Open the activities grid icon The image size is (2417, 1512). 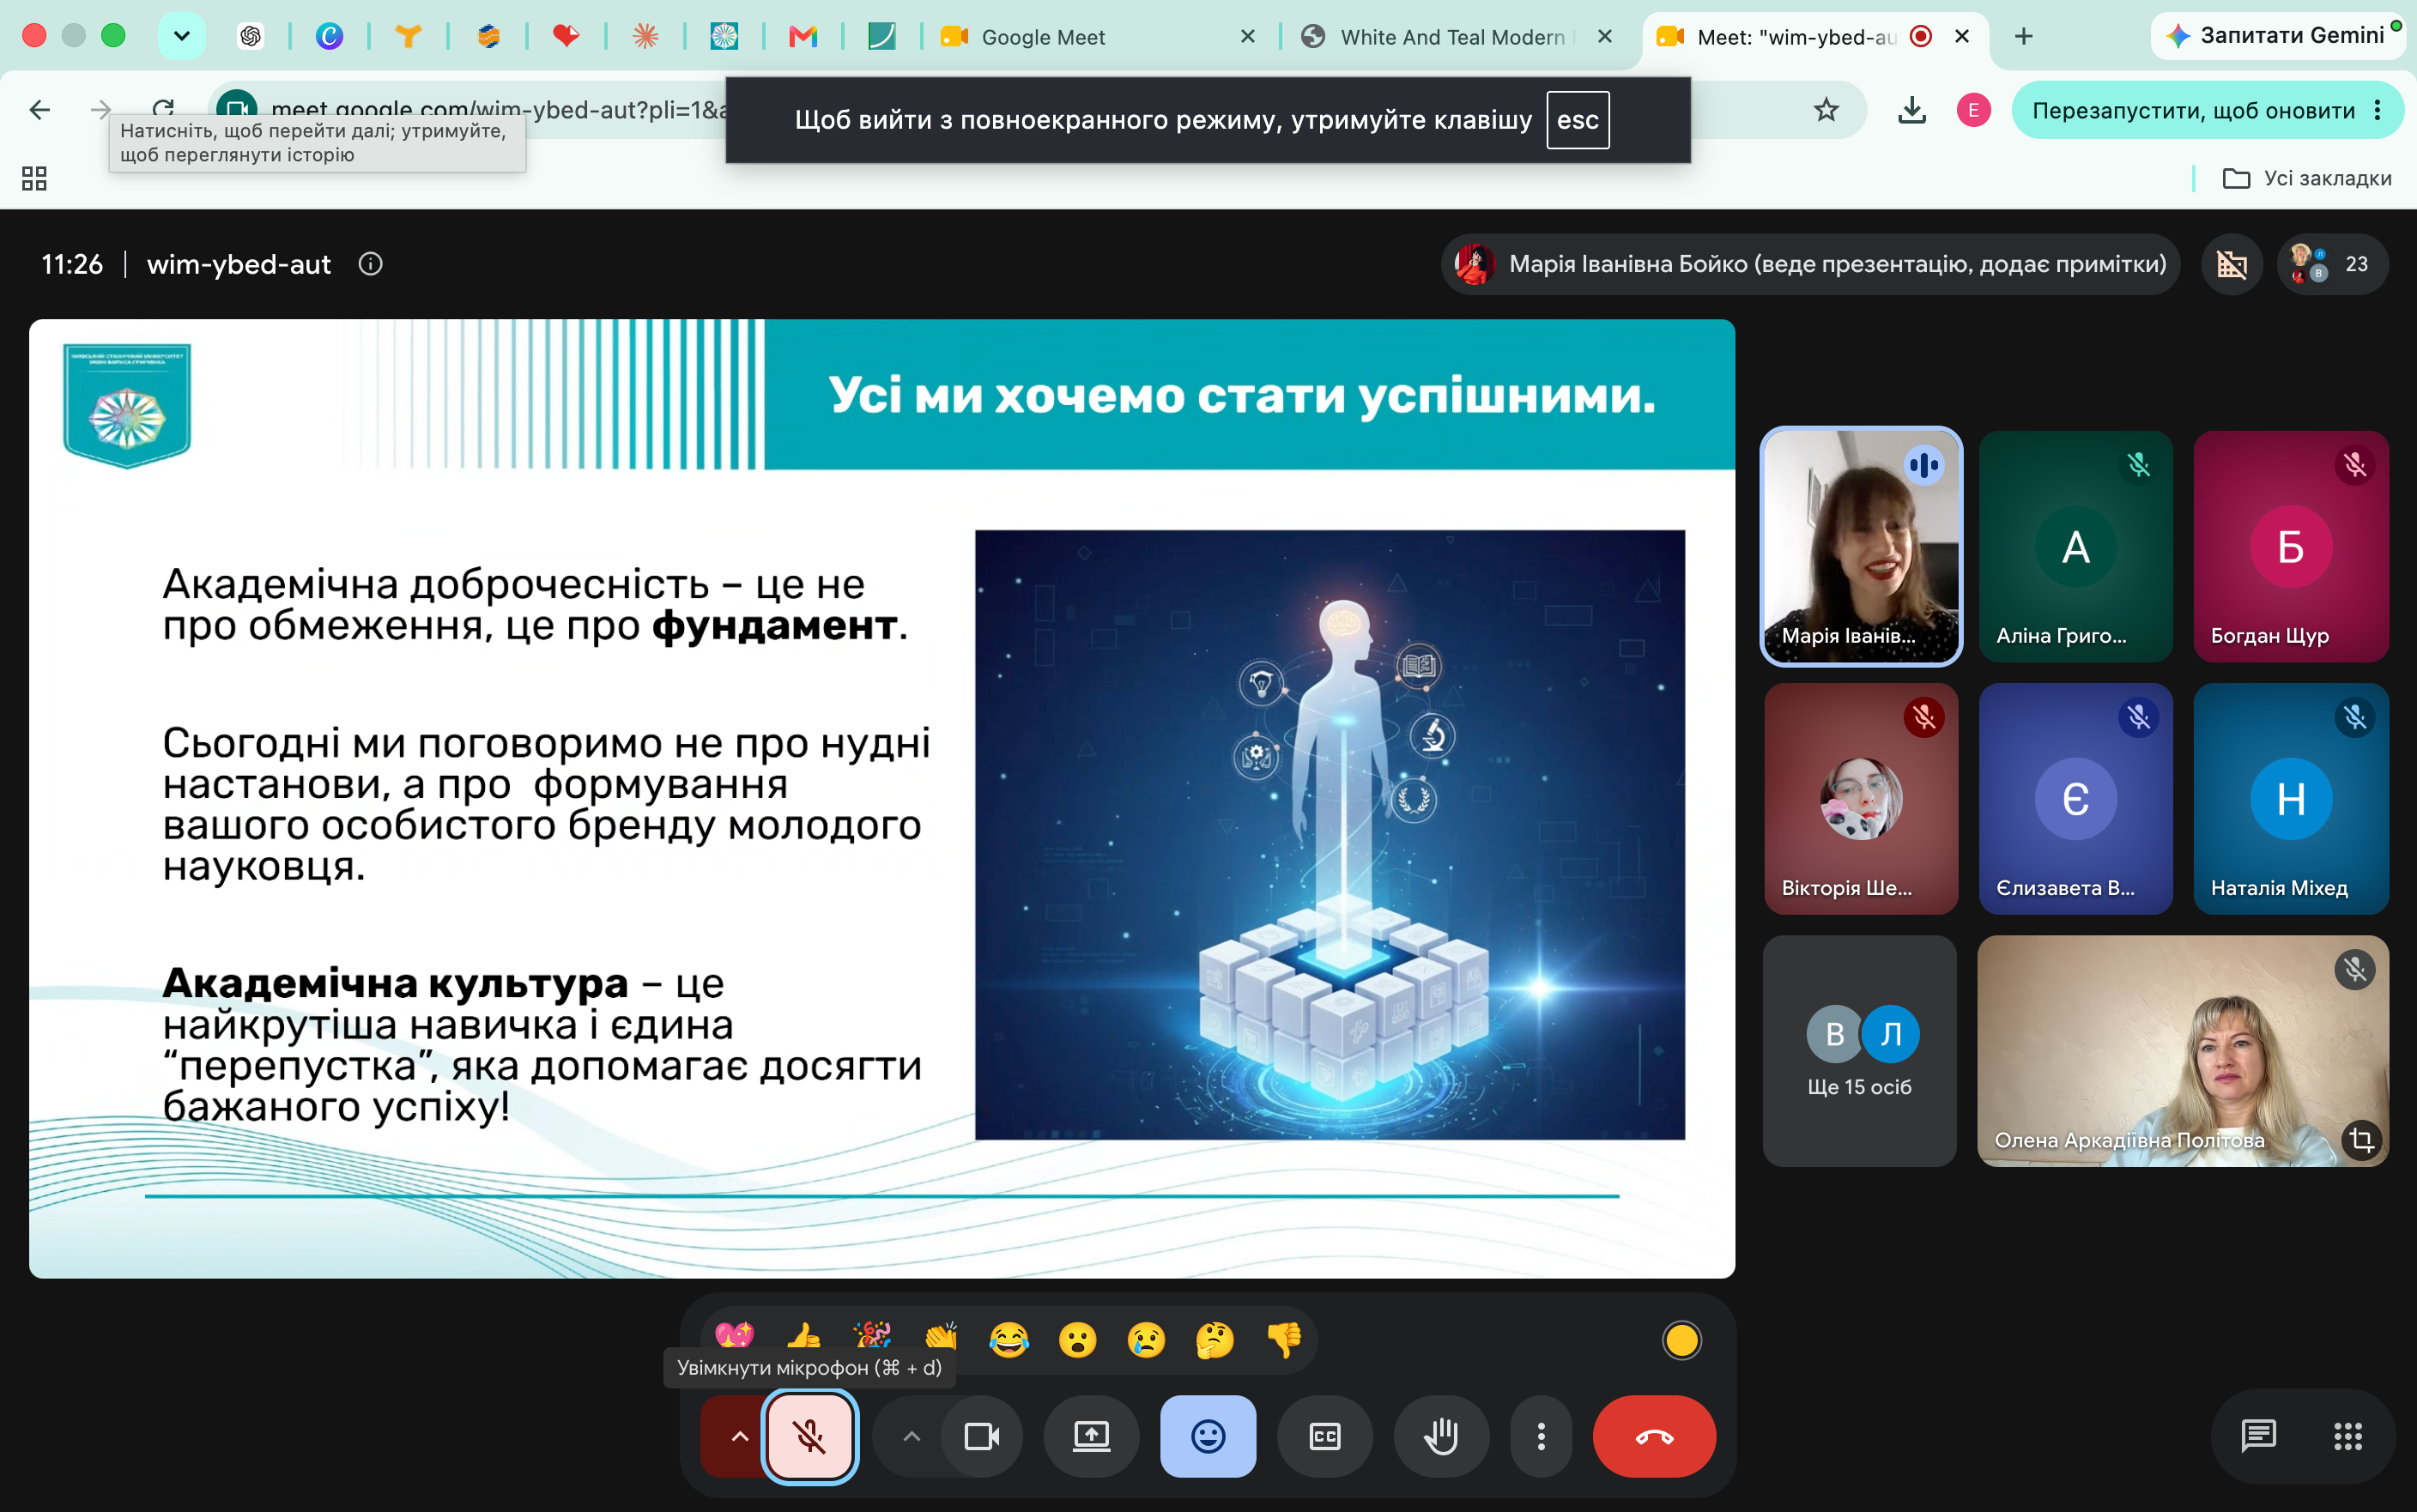[x=2347, y=1436]
